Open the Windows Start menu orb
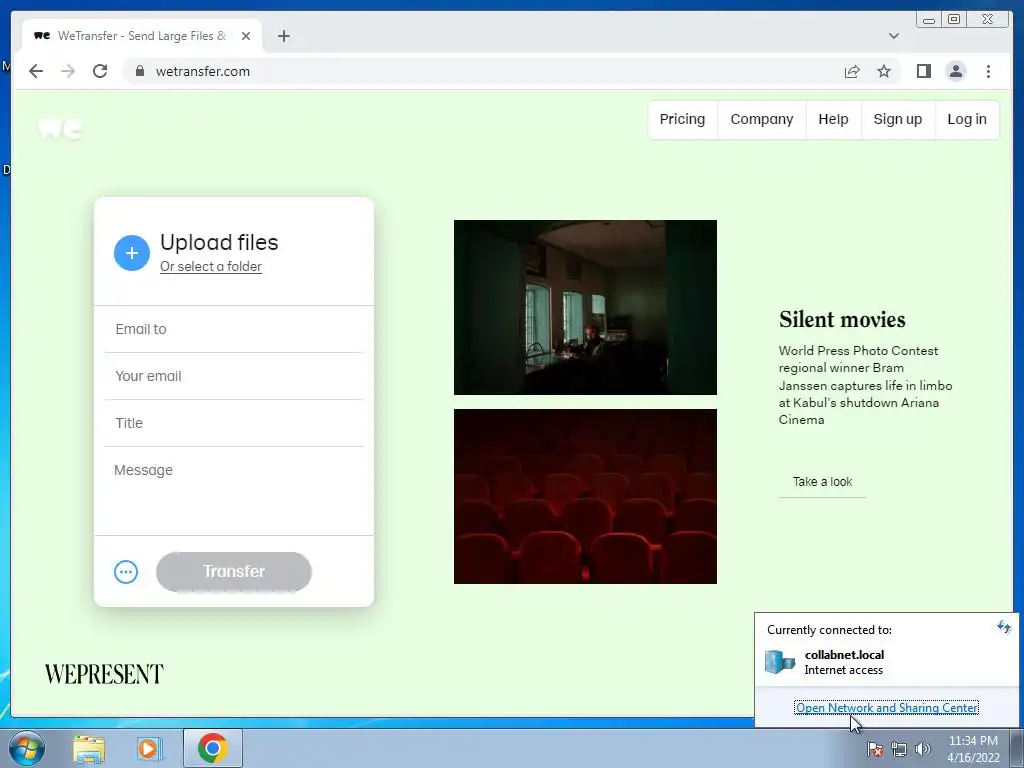This screenshot has width=1024, height=768. [x=27, y=748]
